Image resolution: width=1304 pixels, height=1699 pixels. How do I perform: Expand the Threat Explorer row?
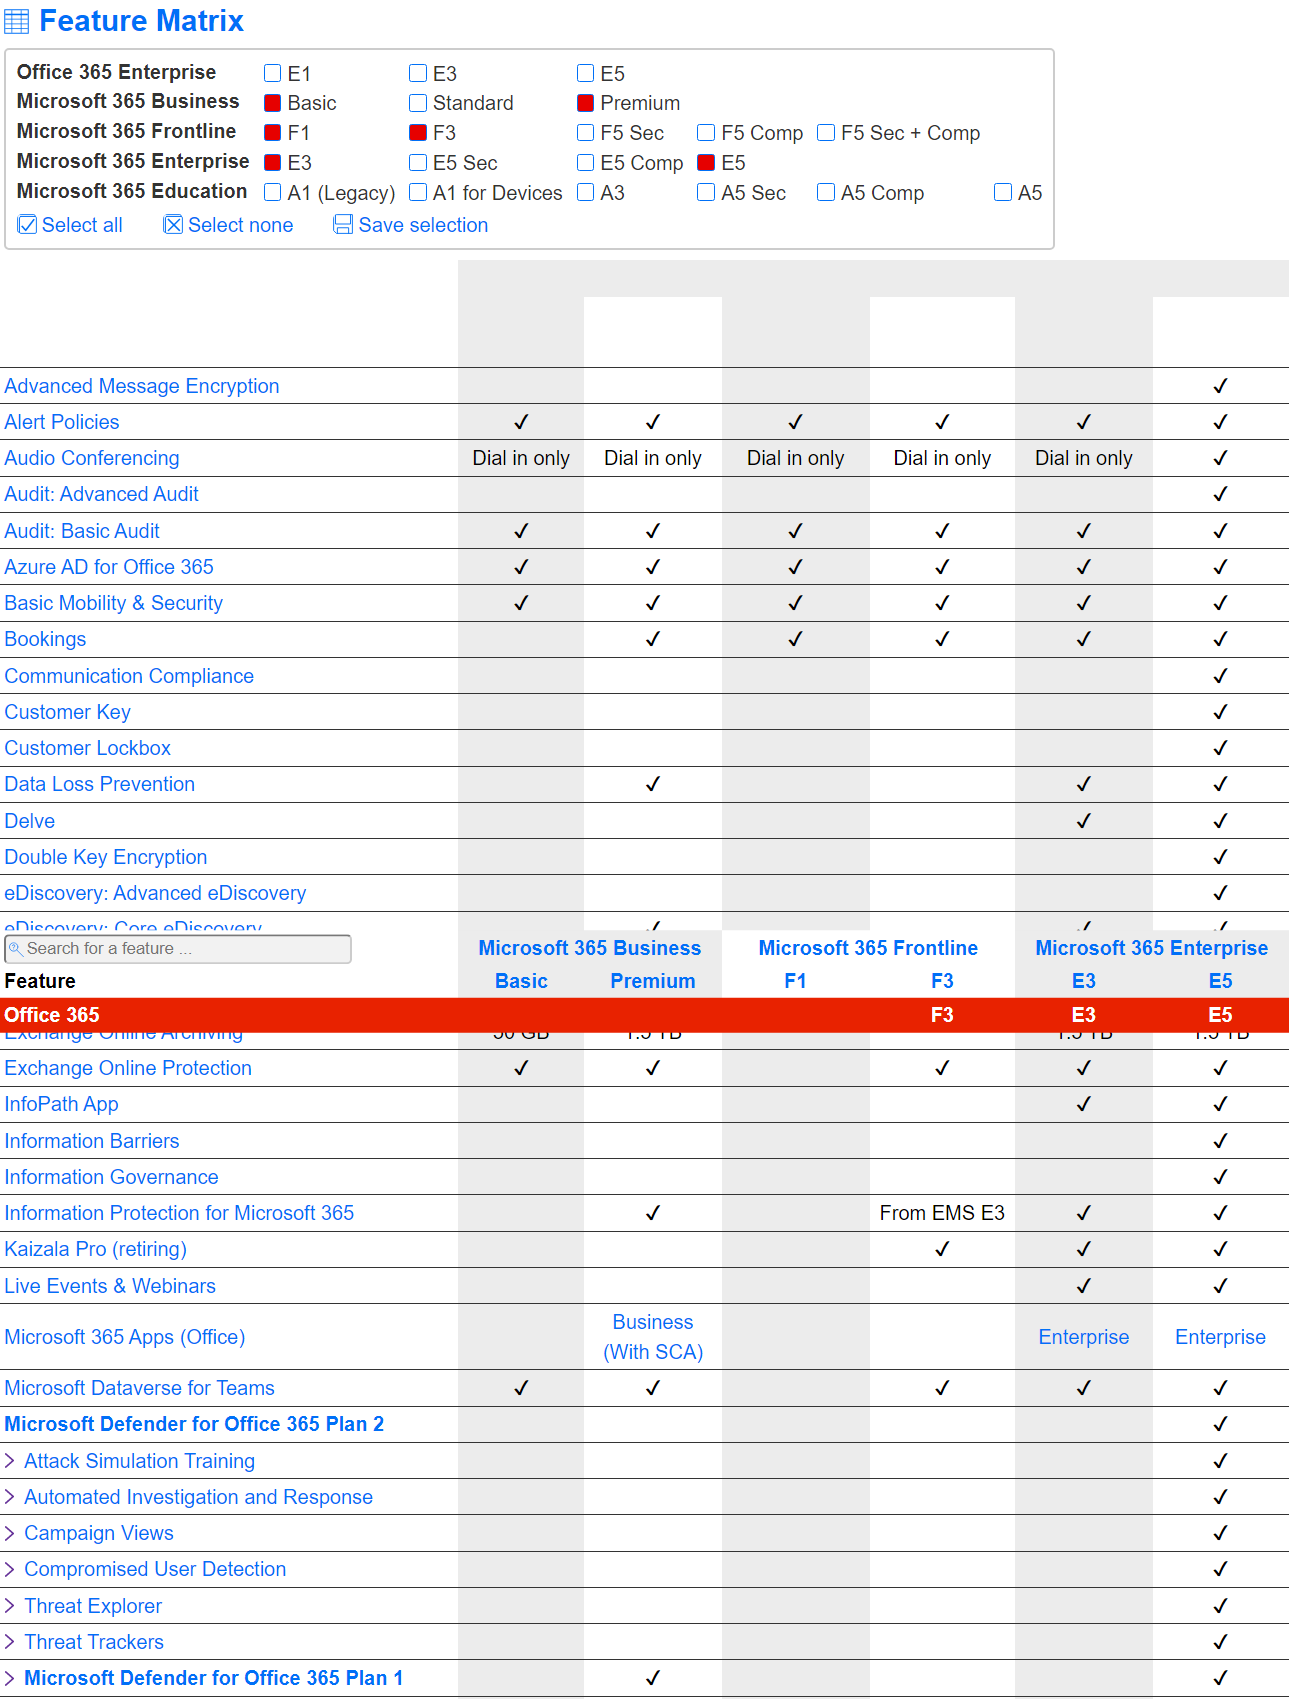[x=10, y=1606]
